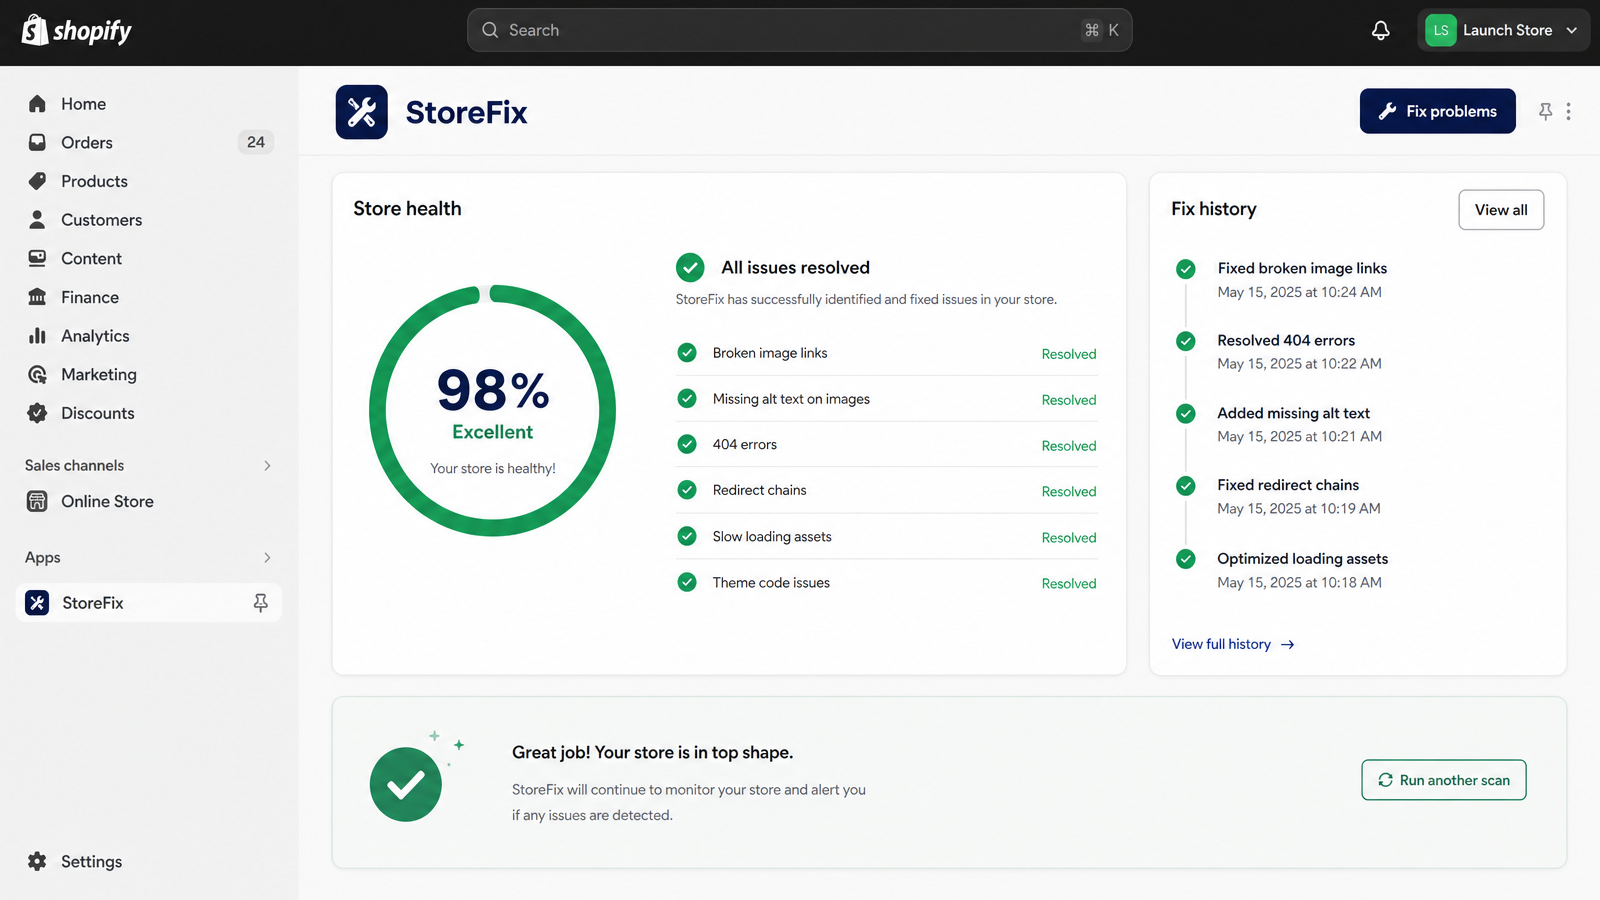1600x900 pixels.
Task: Click the Orders inbox icon
Action: [37, 142]
